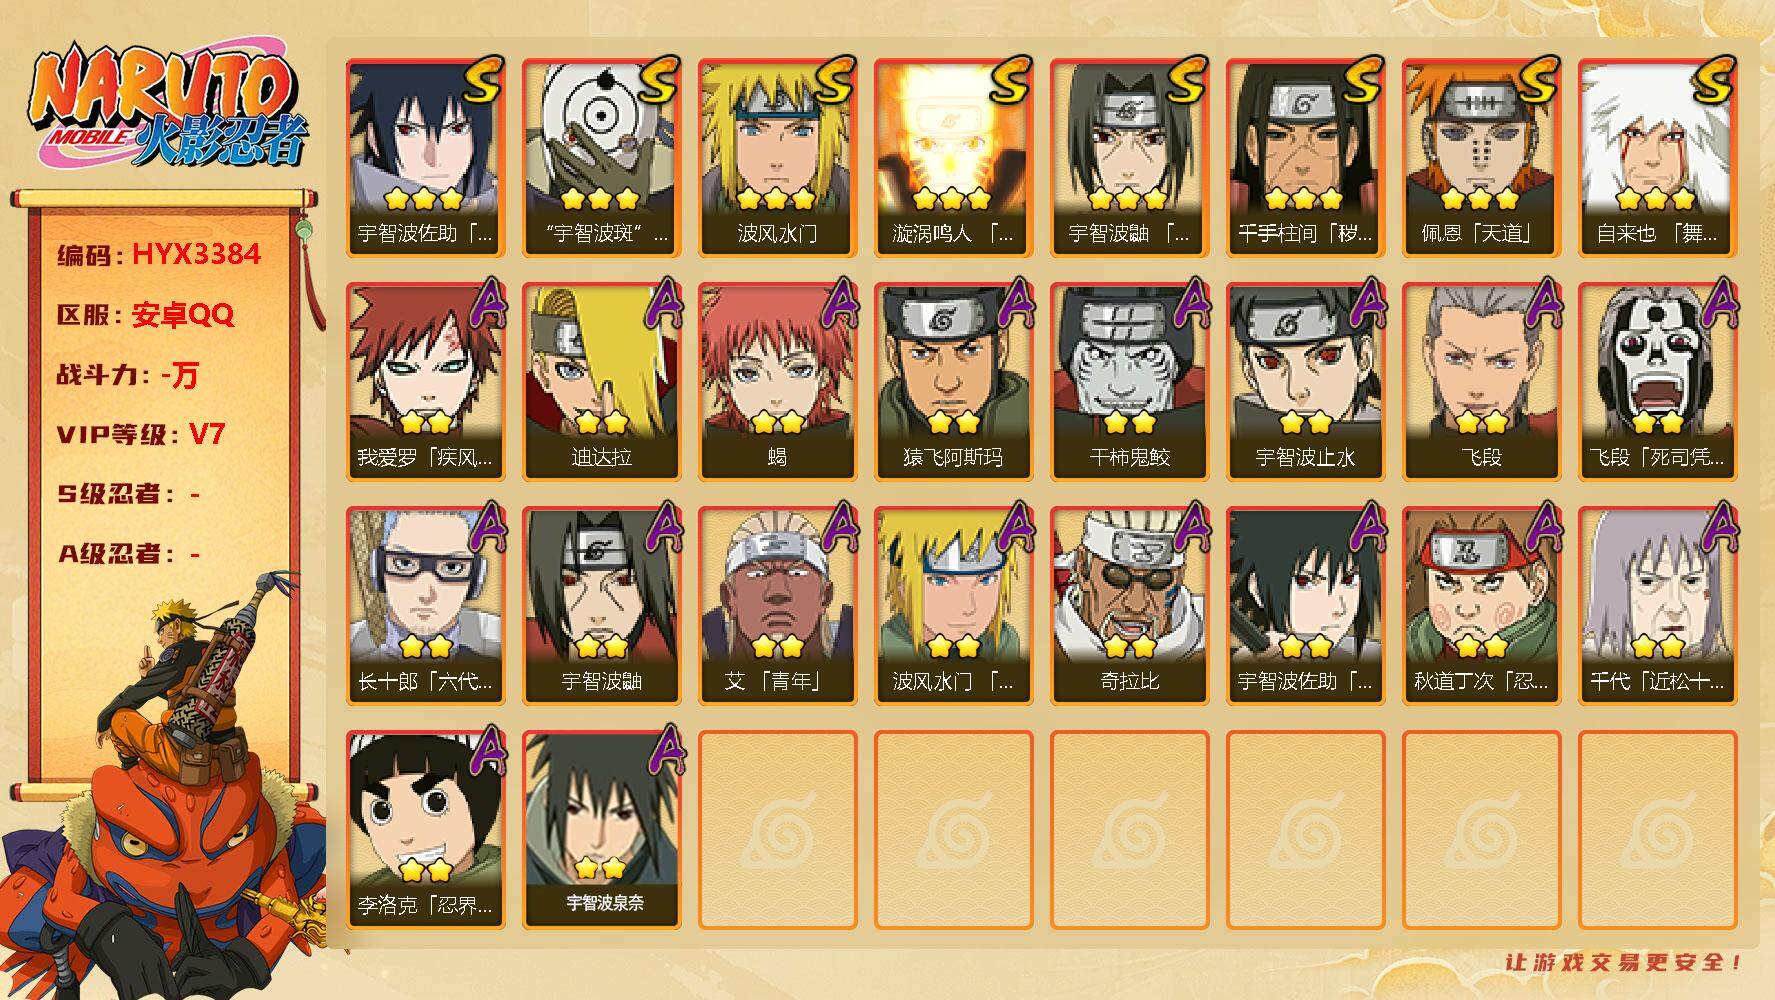1775x1000 pixels.
Task: Click the star rating on 漩涡鸣人 card
Action: (x=952, y=198)
